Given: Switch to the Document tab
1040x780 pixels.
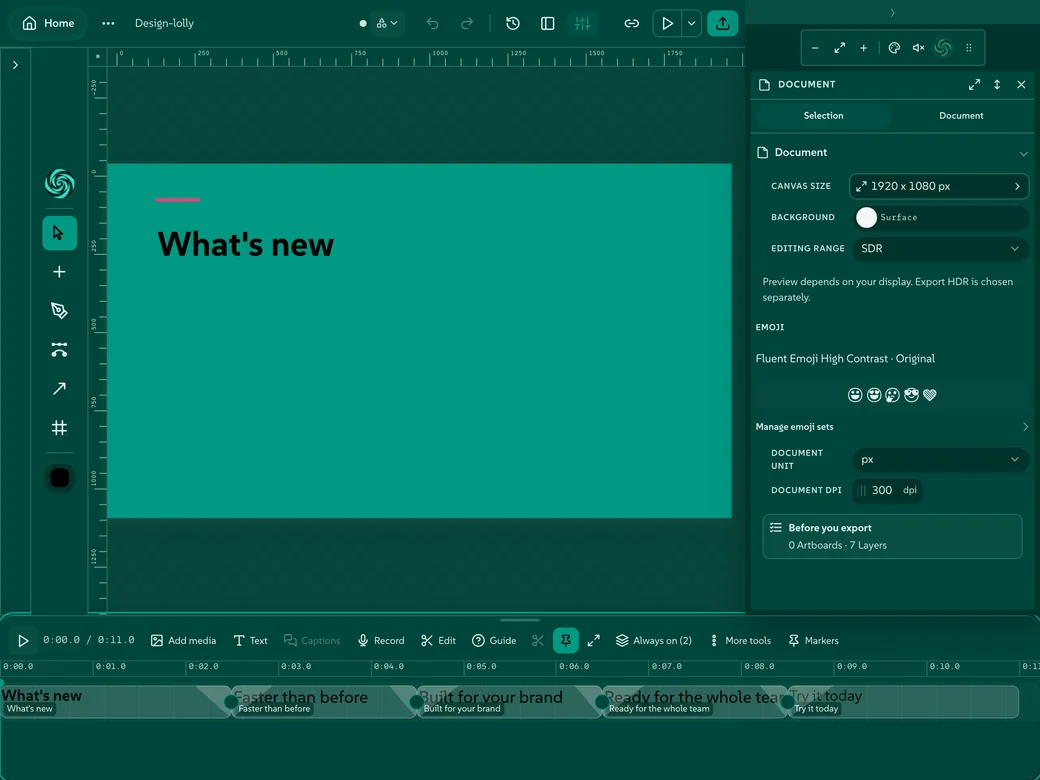Looking at the screenshot, I should [x=961, y=115].
